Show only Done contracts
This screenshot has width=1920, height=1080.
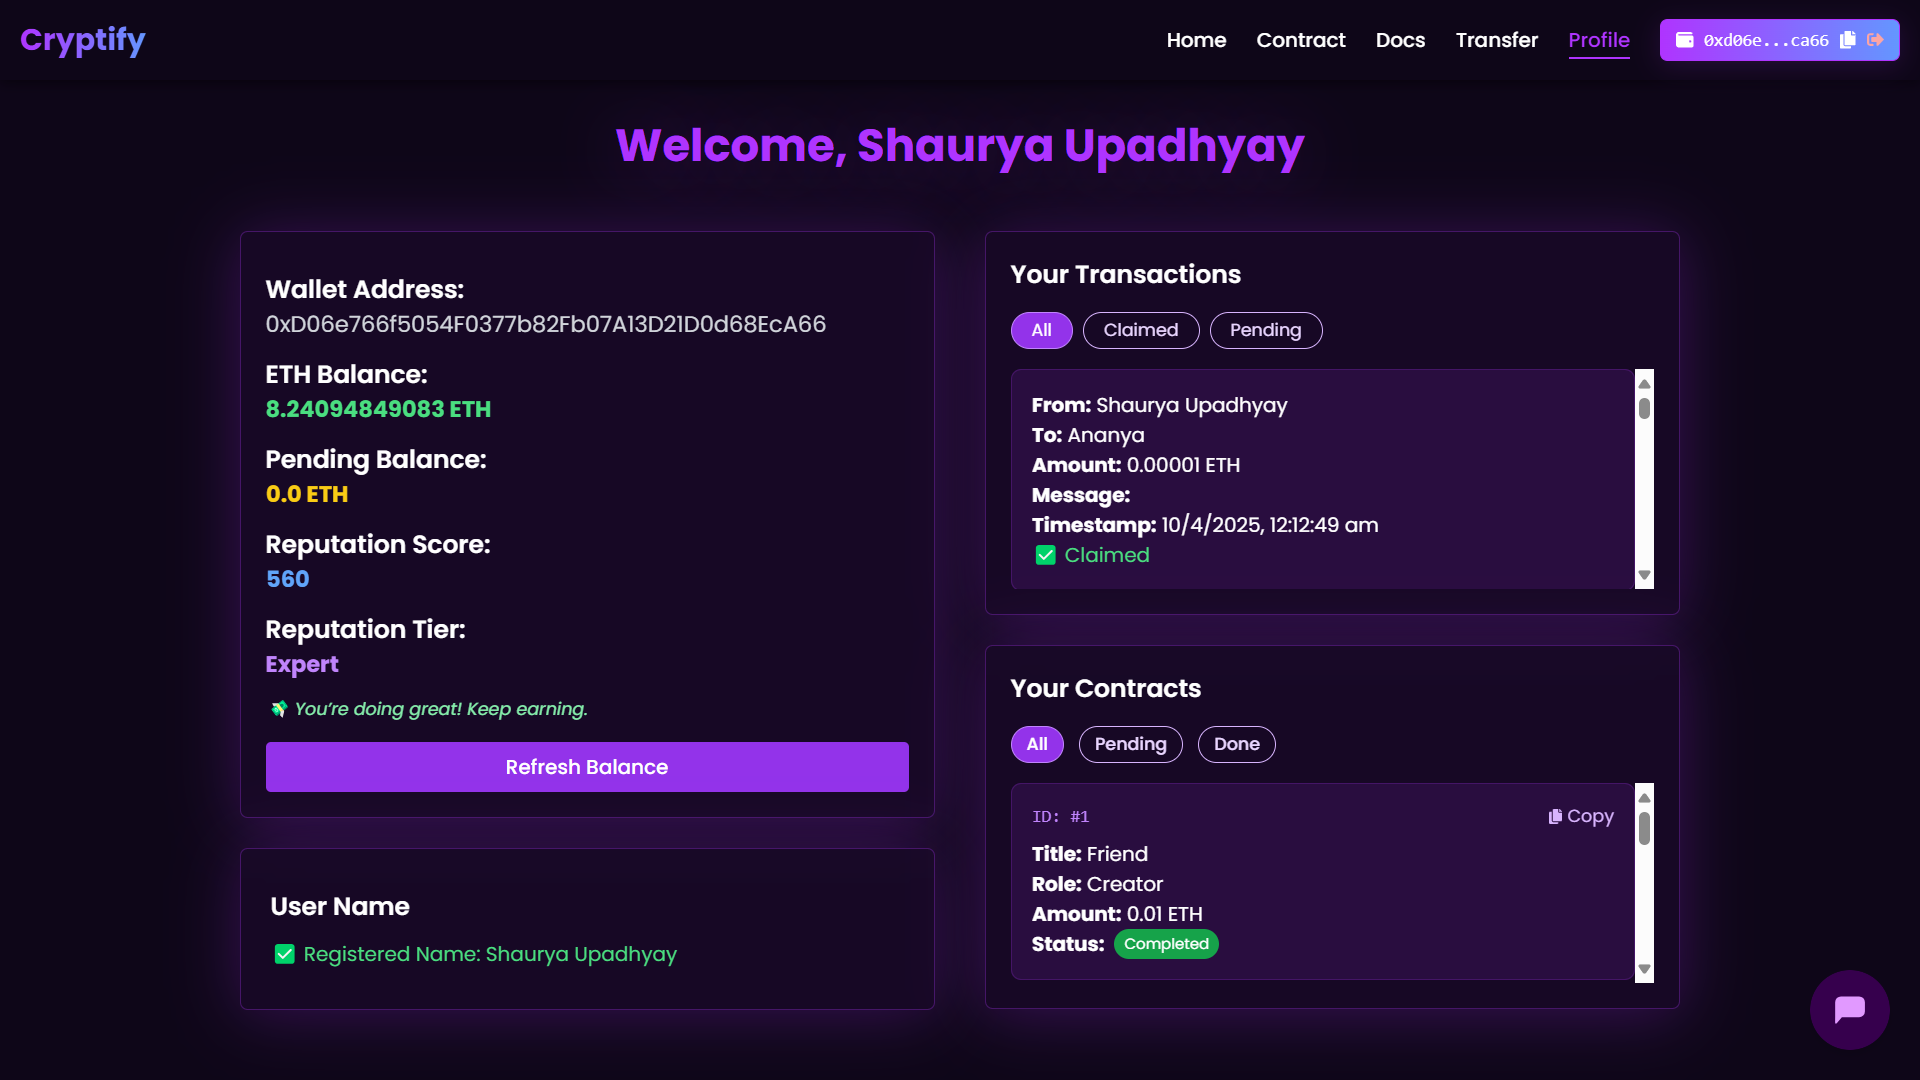click(1236, 744)
